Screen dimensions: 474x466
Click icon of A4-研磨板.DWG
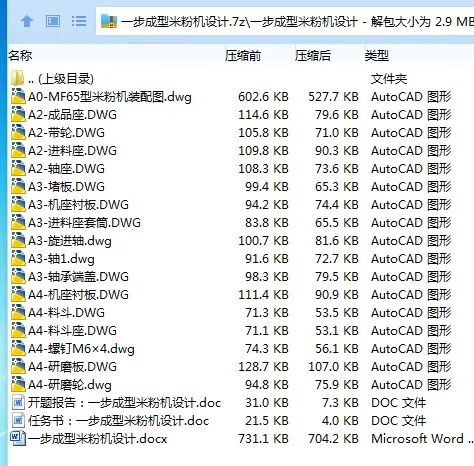(x=18, y=366)
